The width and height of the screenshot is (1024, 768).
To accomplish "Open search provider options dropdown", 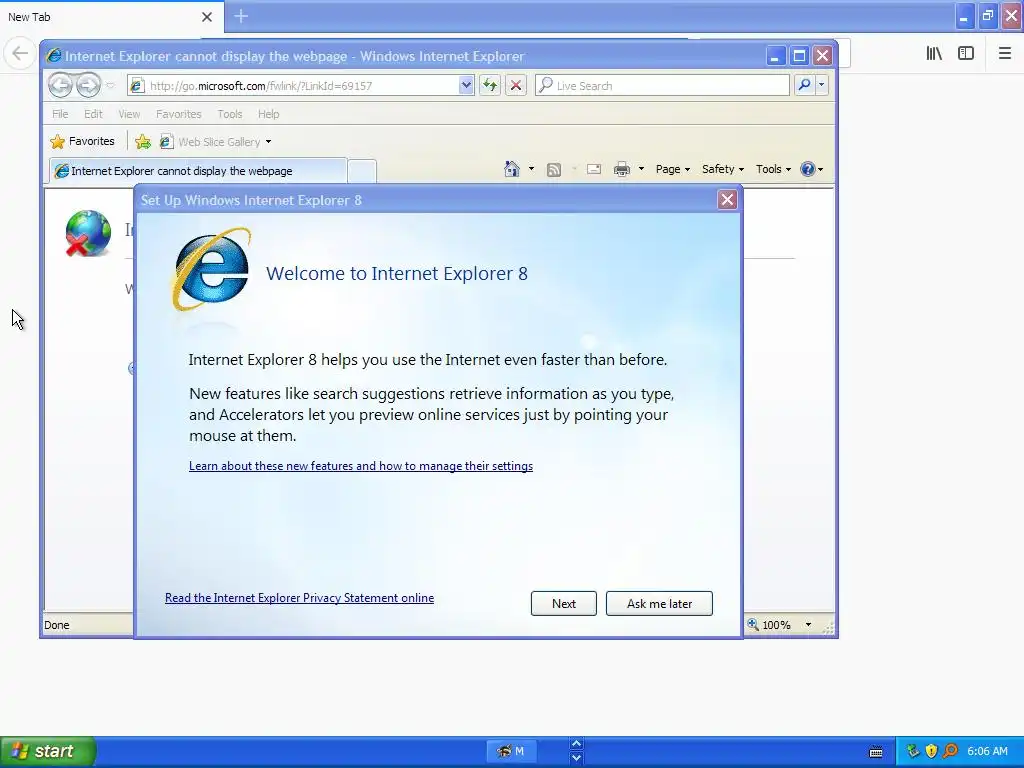I will click(822, 85).
